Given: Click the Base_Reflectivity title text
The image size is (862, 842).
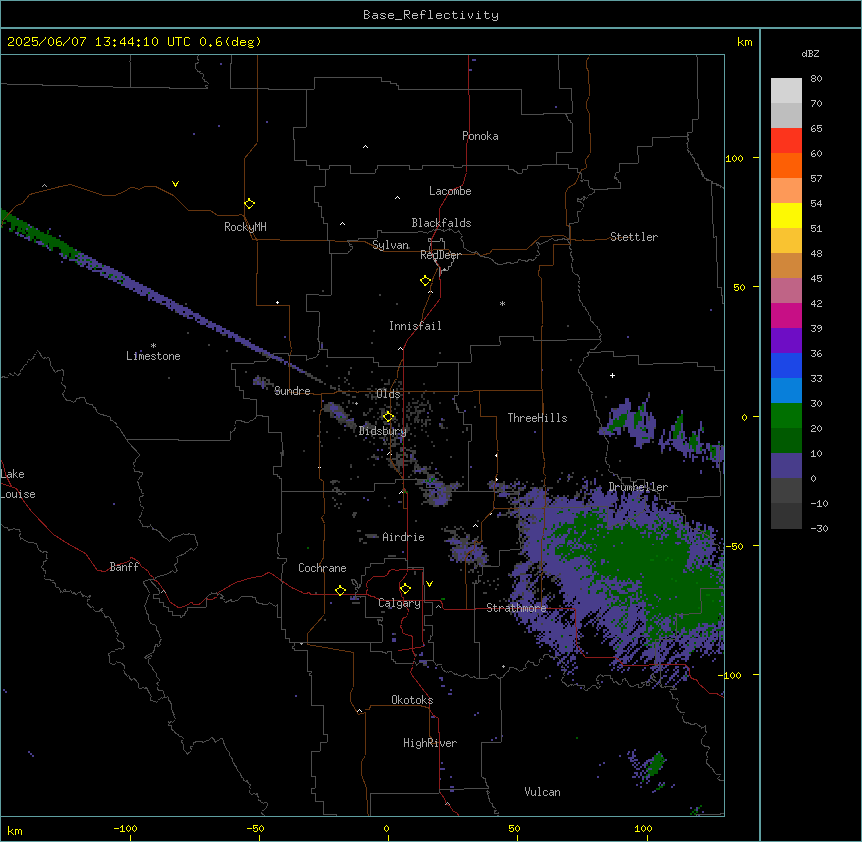Looking at the screenshot, I should pos(431,15).
